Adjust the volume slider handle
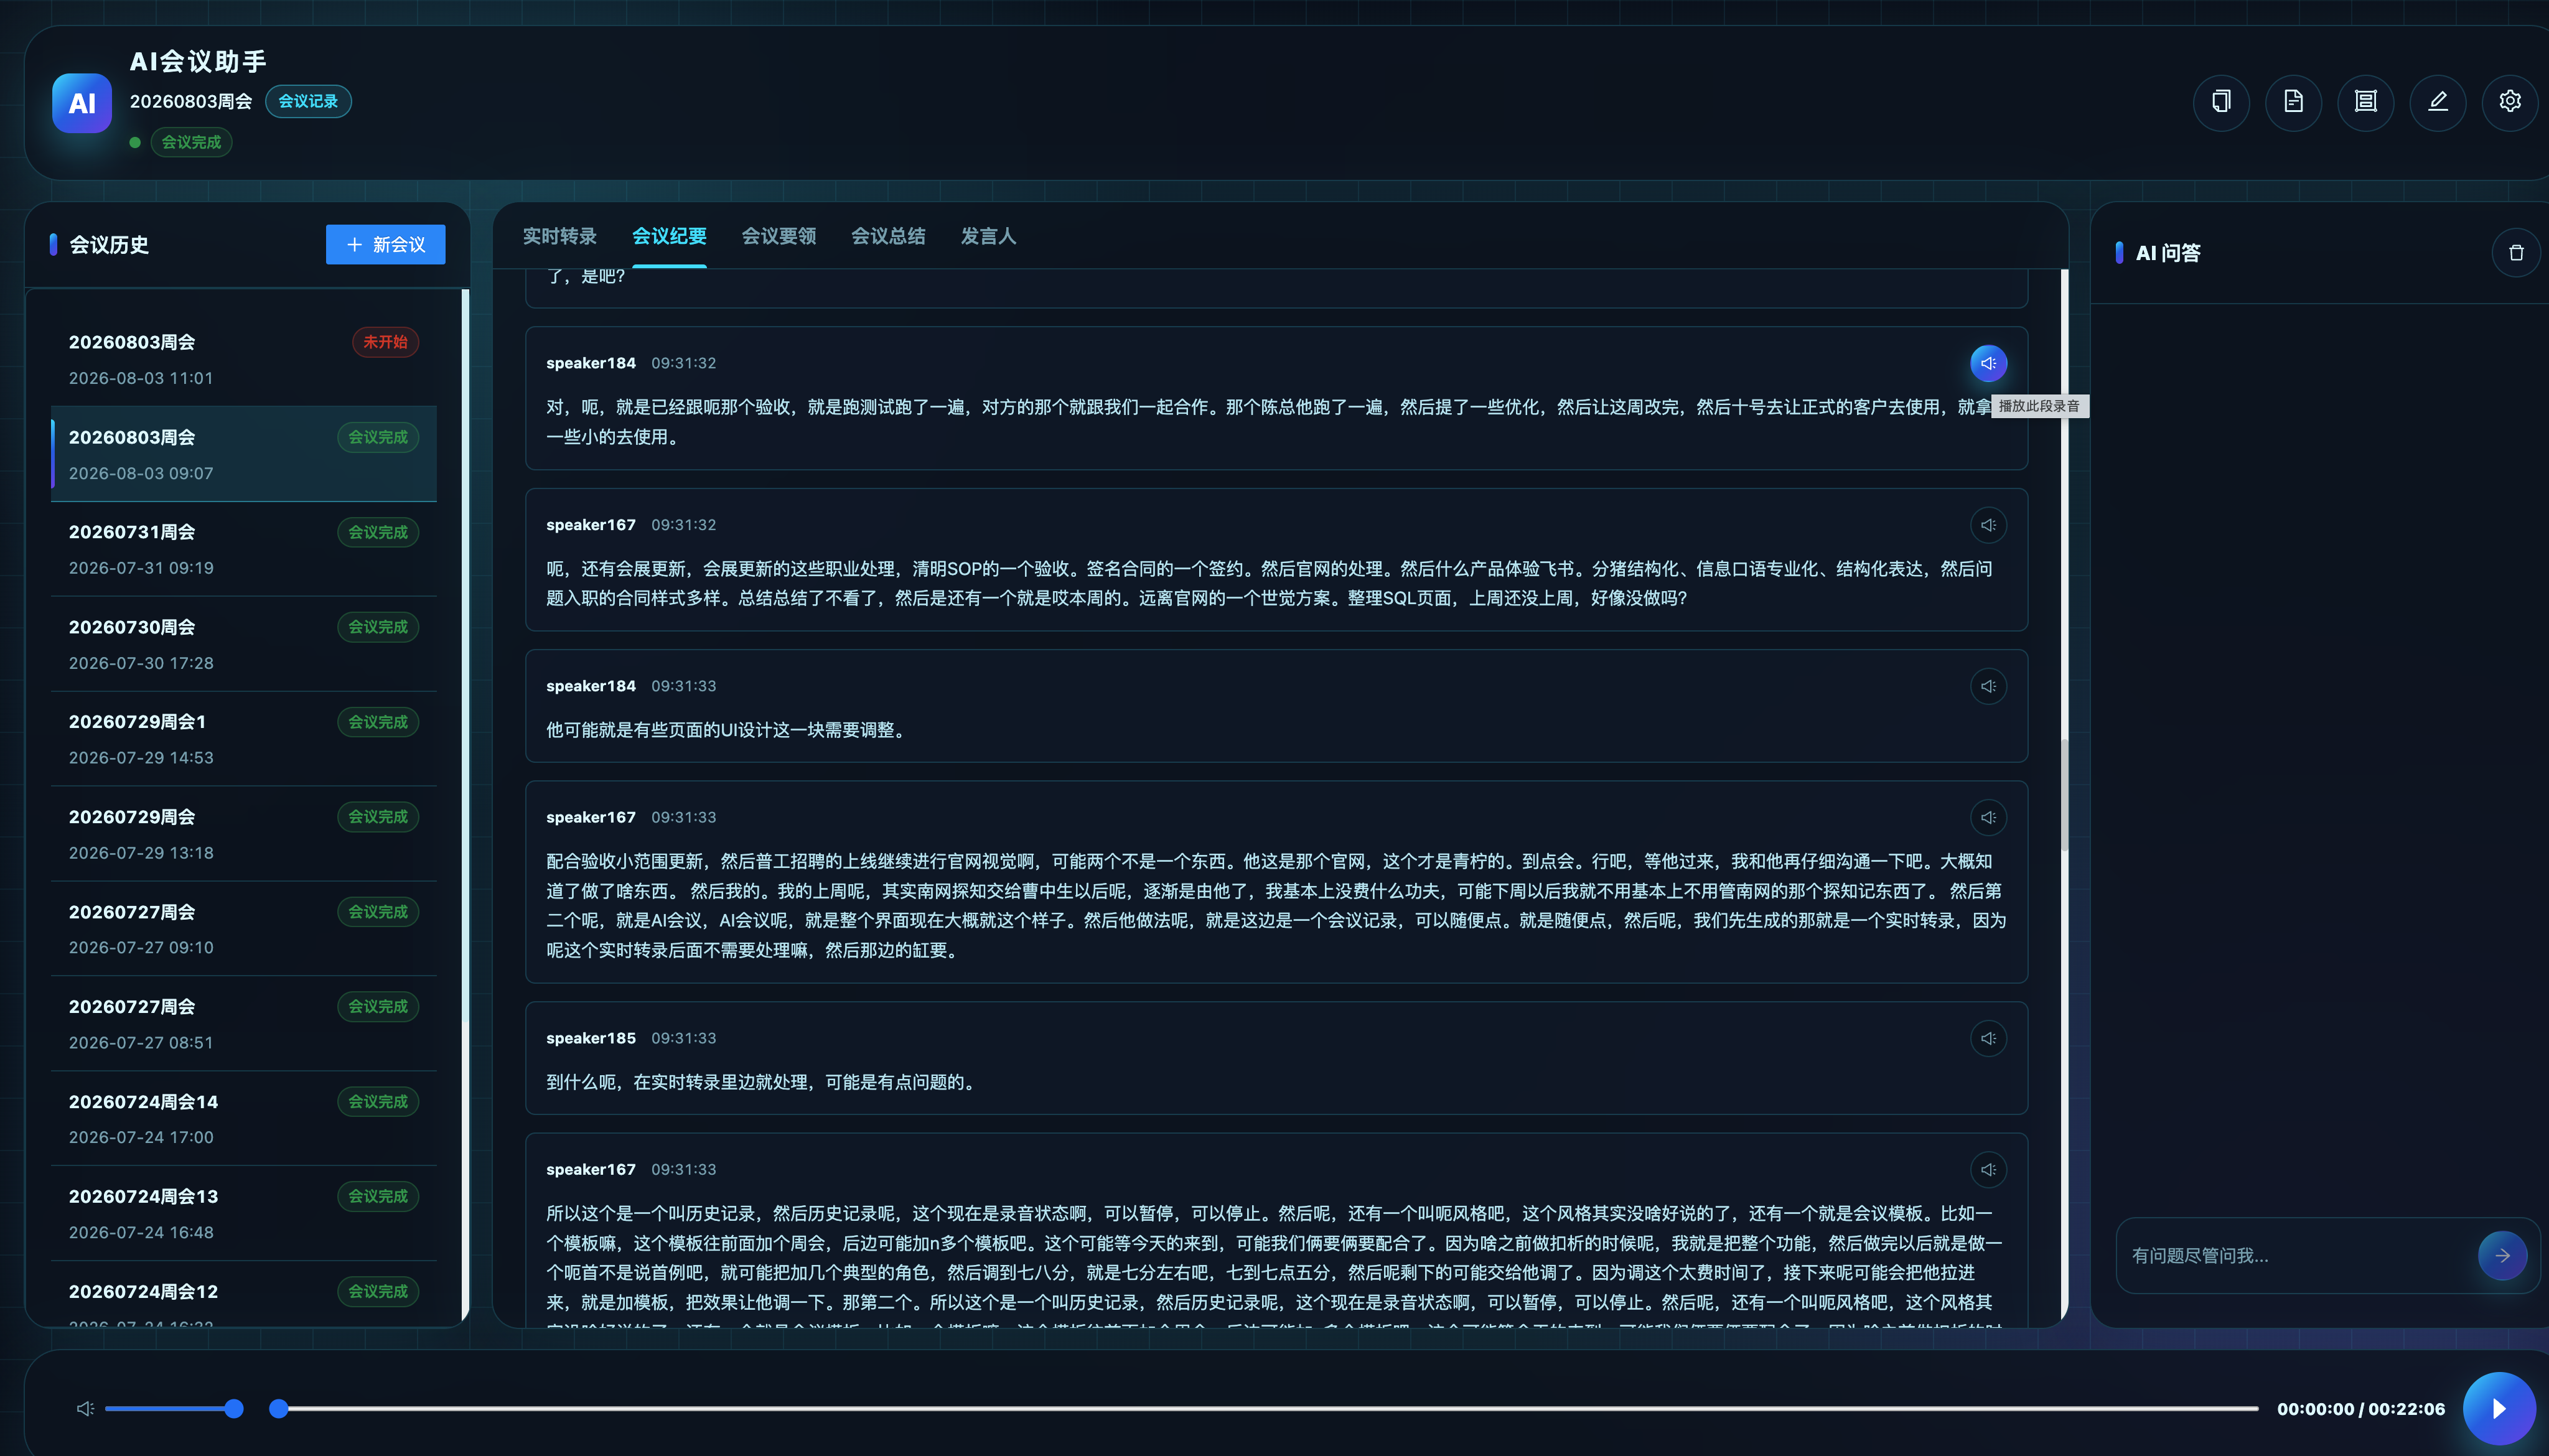Image resolution: width=2549 pixels, height=1456 pixels. pos(233,1408)
